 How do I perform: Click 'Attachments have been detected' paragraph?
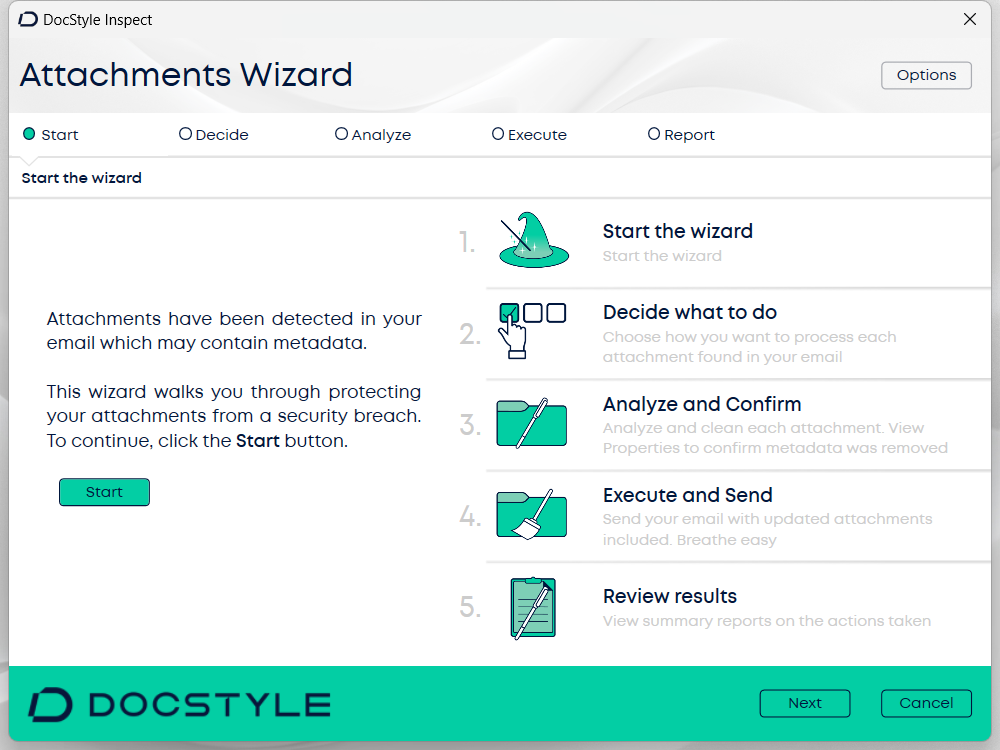(233, 330)
